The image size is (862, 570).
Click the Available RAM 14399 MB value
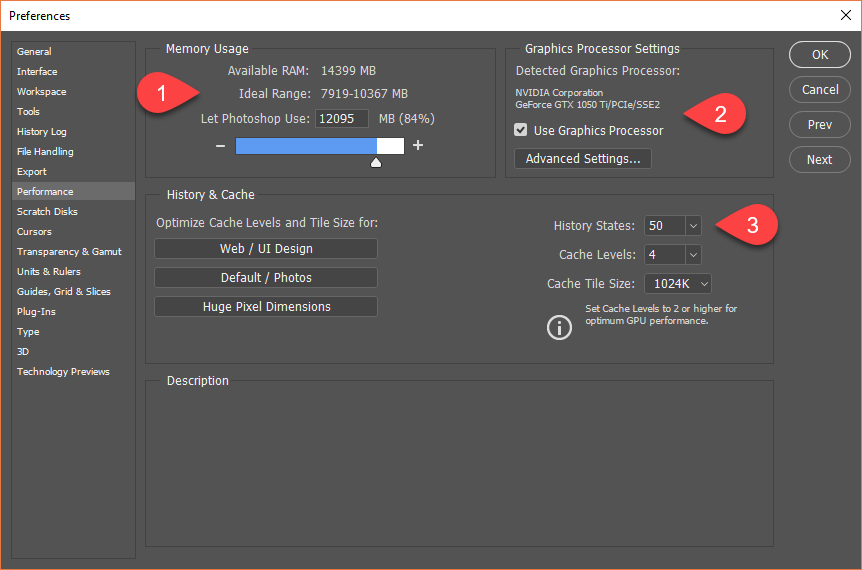349,71
